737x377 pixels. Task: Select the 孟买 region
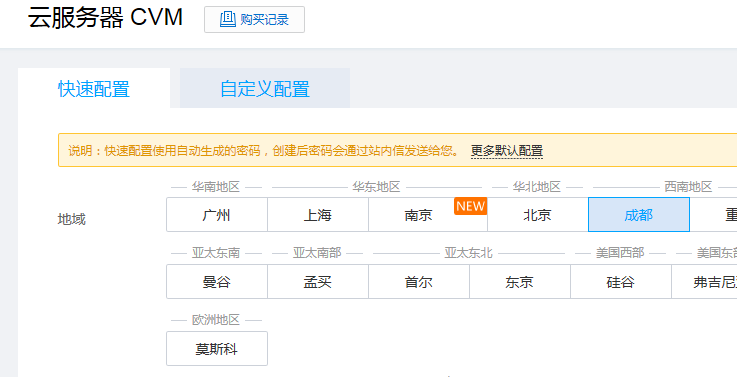(x=318, y=282)
